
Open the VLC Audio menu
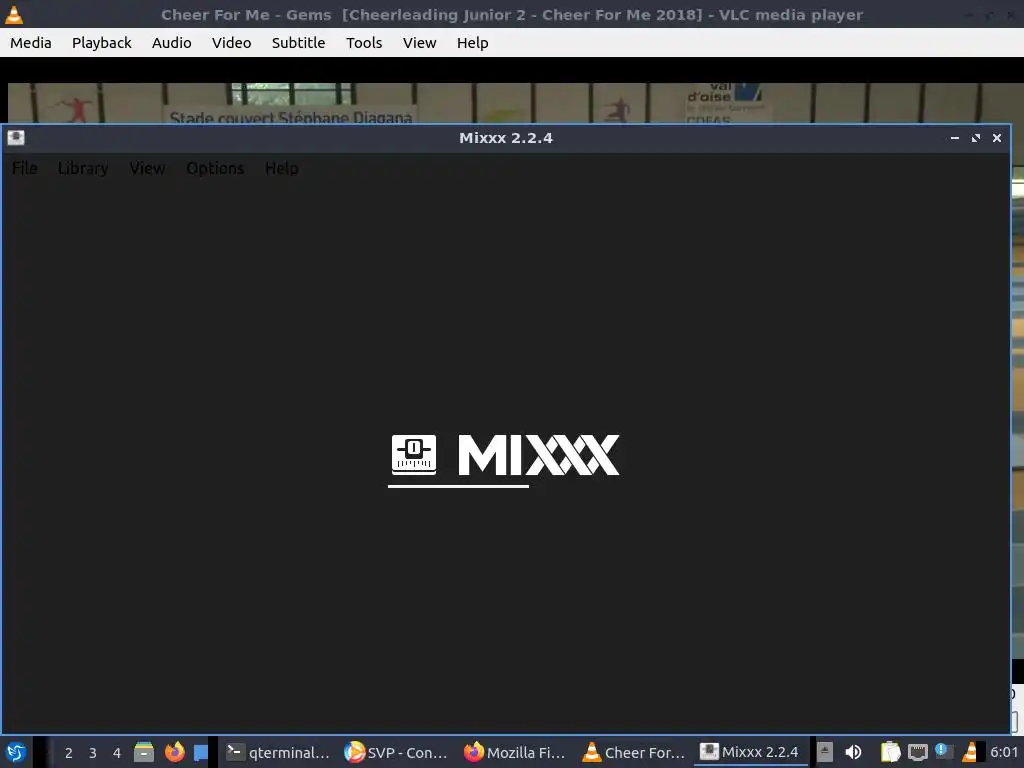coord(171,43)
